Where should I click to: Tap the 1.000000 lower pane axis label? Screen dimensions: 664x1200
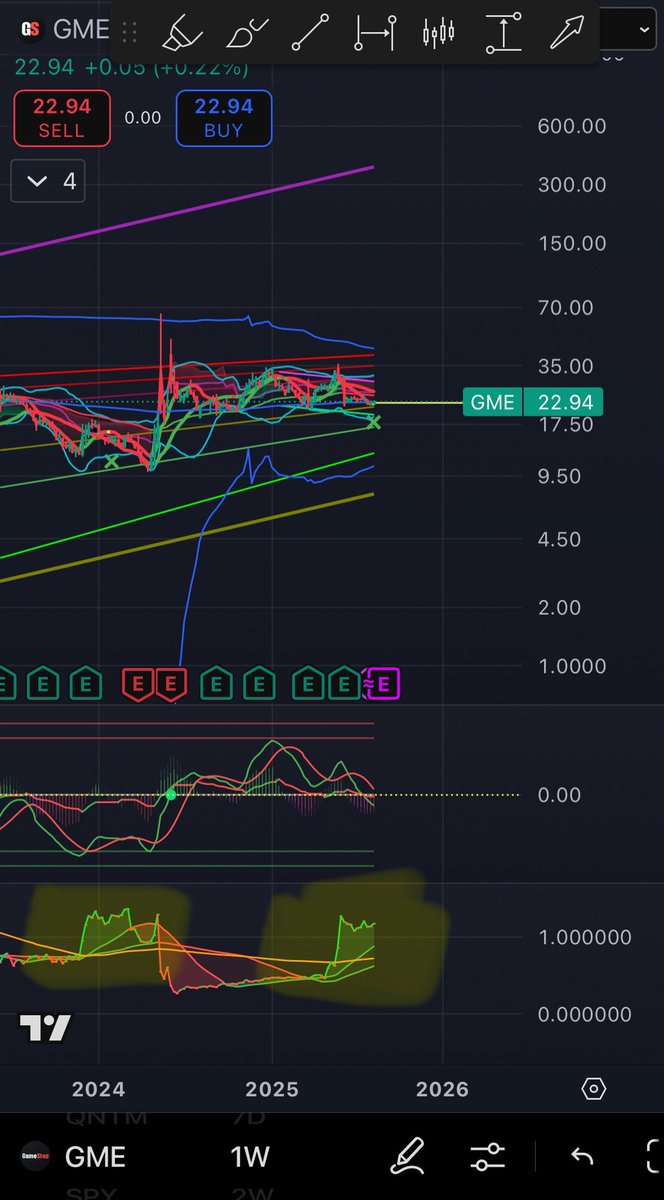(584, 938)
